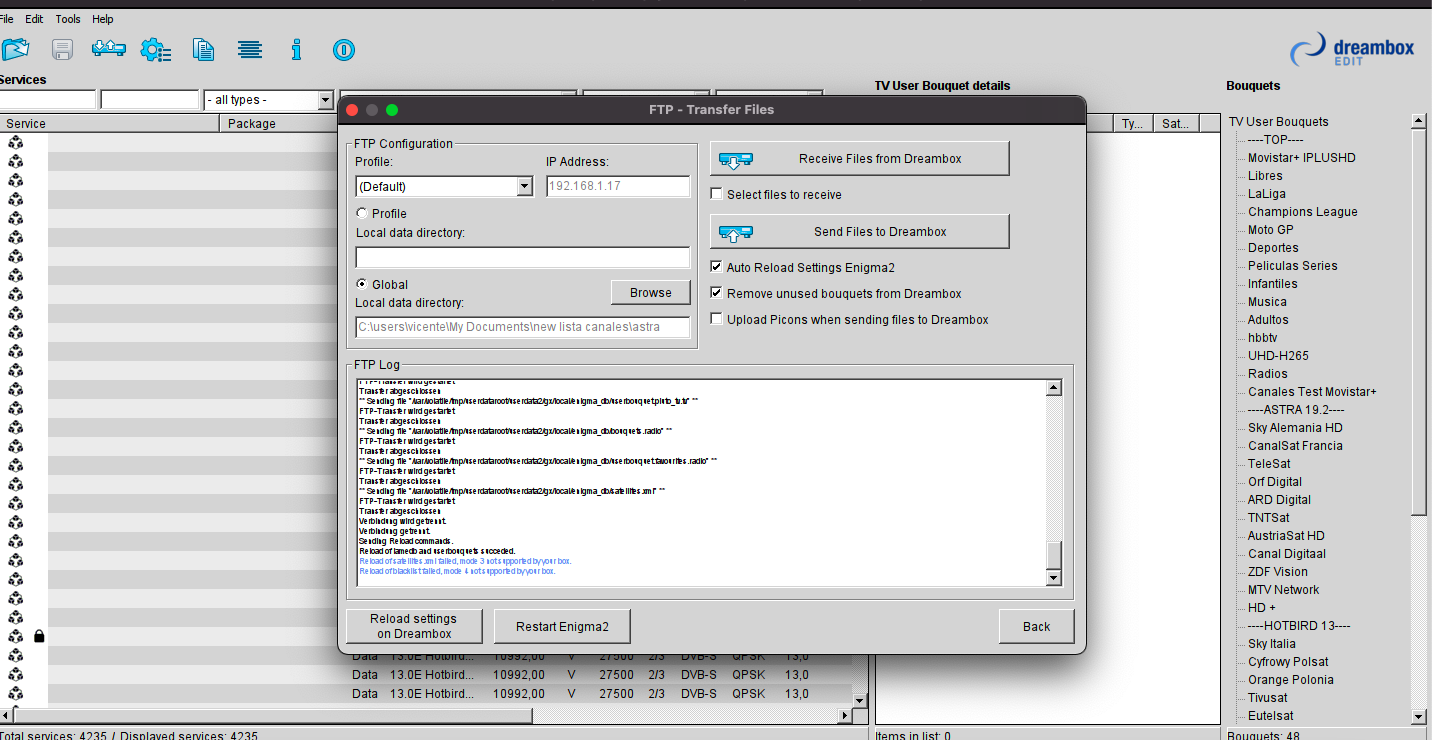Open FTP transfer via the toolbar receiver icon
The width and height of the screenshot is (1432, 740).
pyautogui.click(x=108, y=50)
